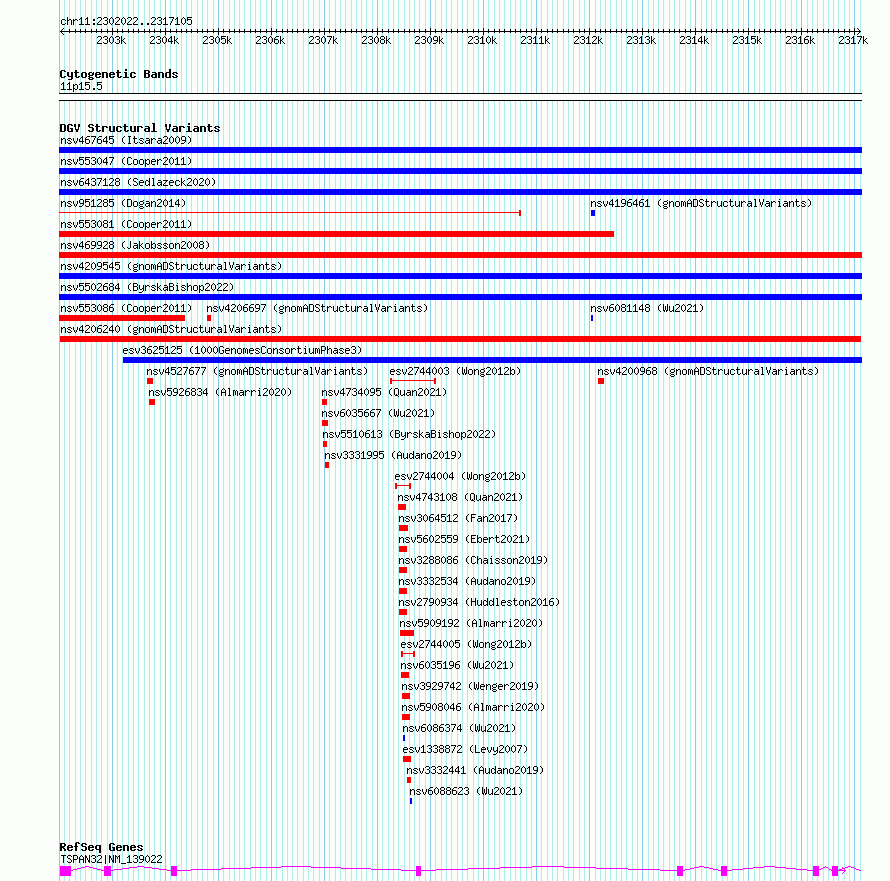The width and height of the screenshot is (890, 881).
Task: Click the 2309k position on ruler
Action: (x=429, y=40)
